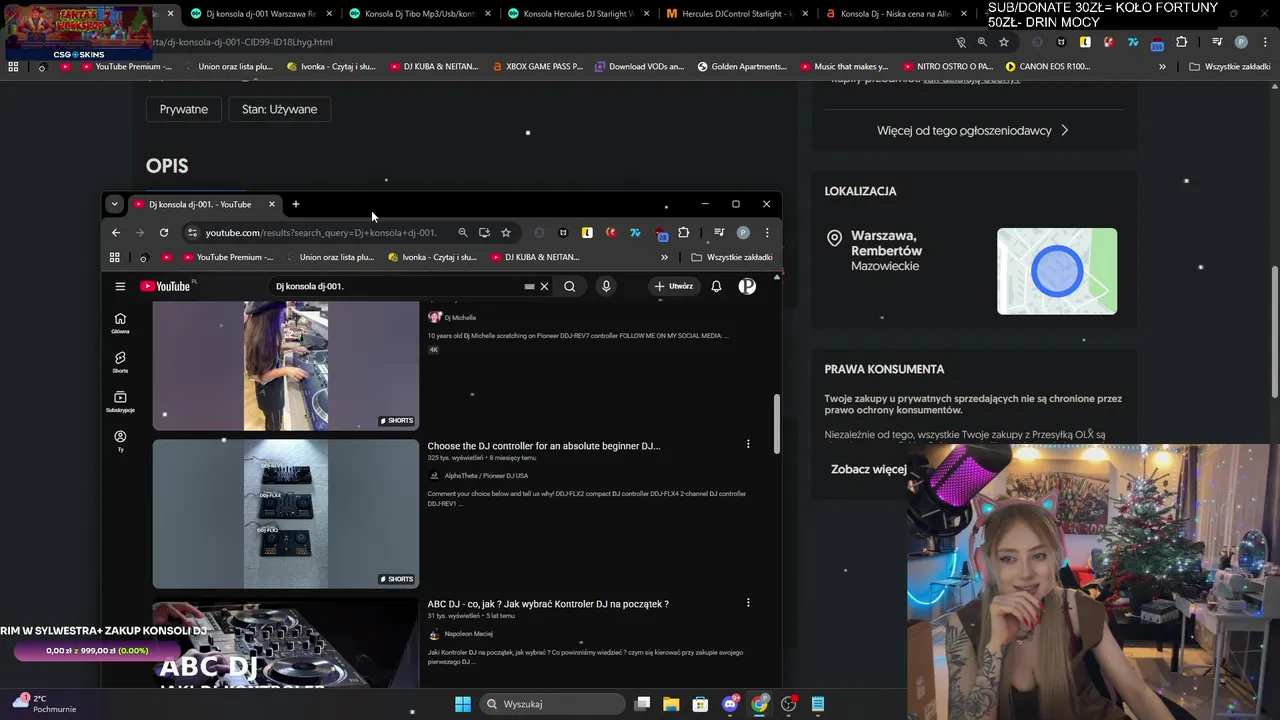Viewport: 1280px width, 720px height.
Task: Start voice search with microphone icon
Action: [606, 286]
